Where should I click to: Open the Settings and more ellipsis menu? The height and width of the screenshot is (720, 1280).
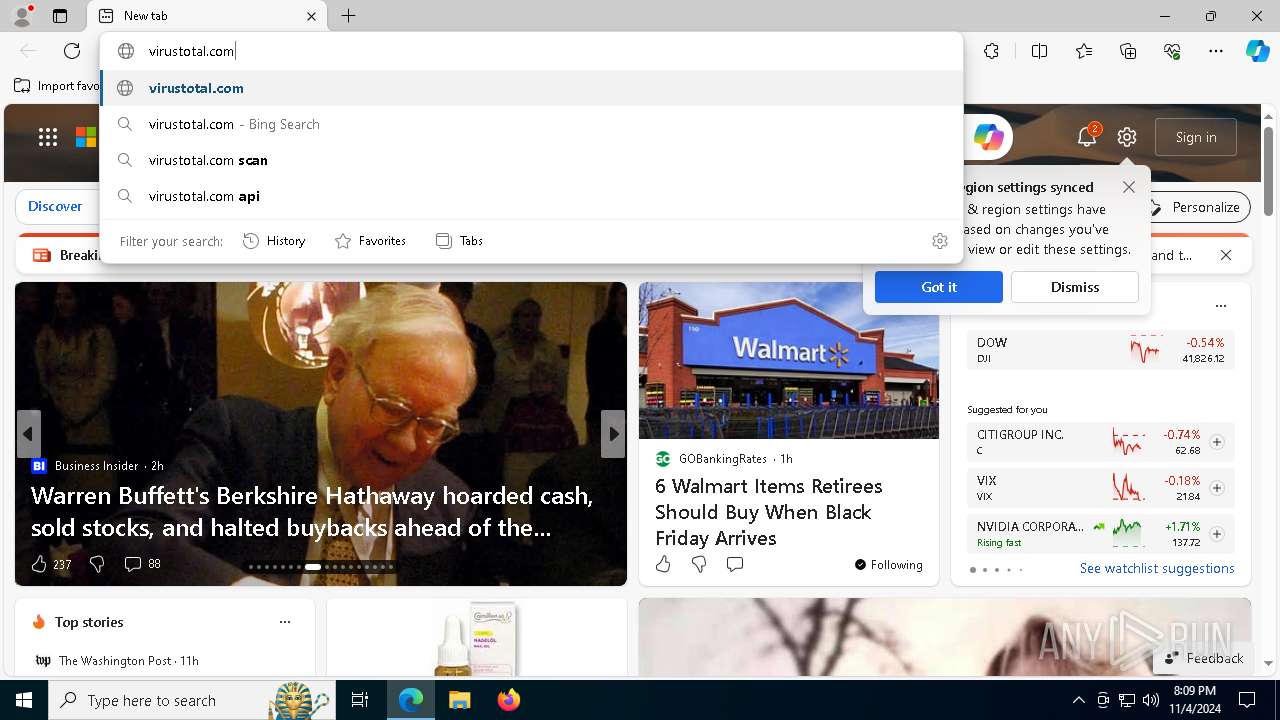click(x=1216, y=51)
